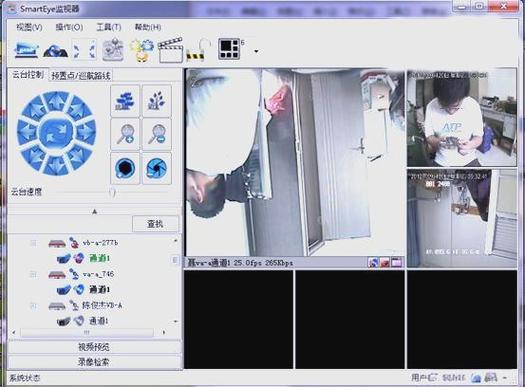Tilt the camera up with the PTZ up arrow
Screen dimensions: 525x387
[56, 101]
